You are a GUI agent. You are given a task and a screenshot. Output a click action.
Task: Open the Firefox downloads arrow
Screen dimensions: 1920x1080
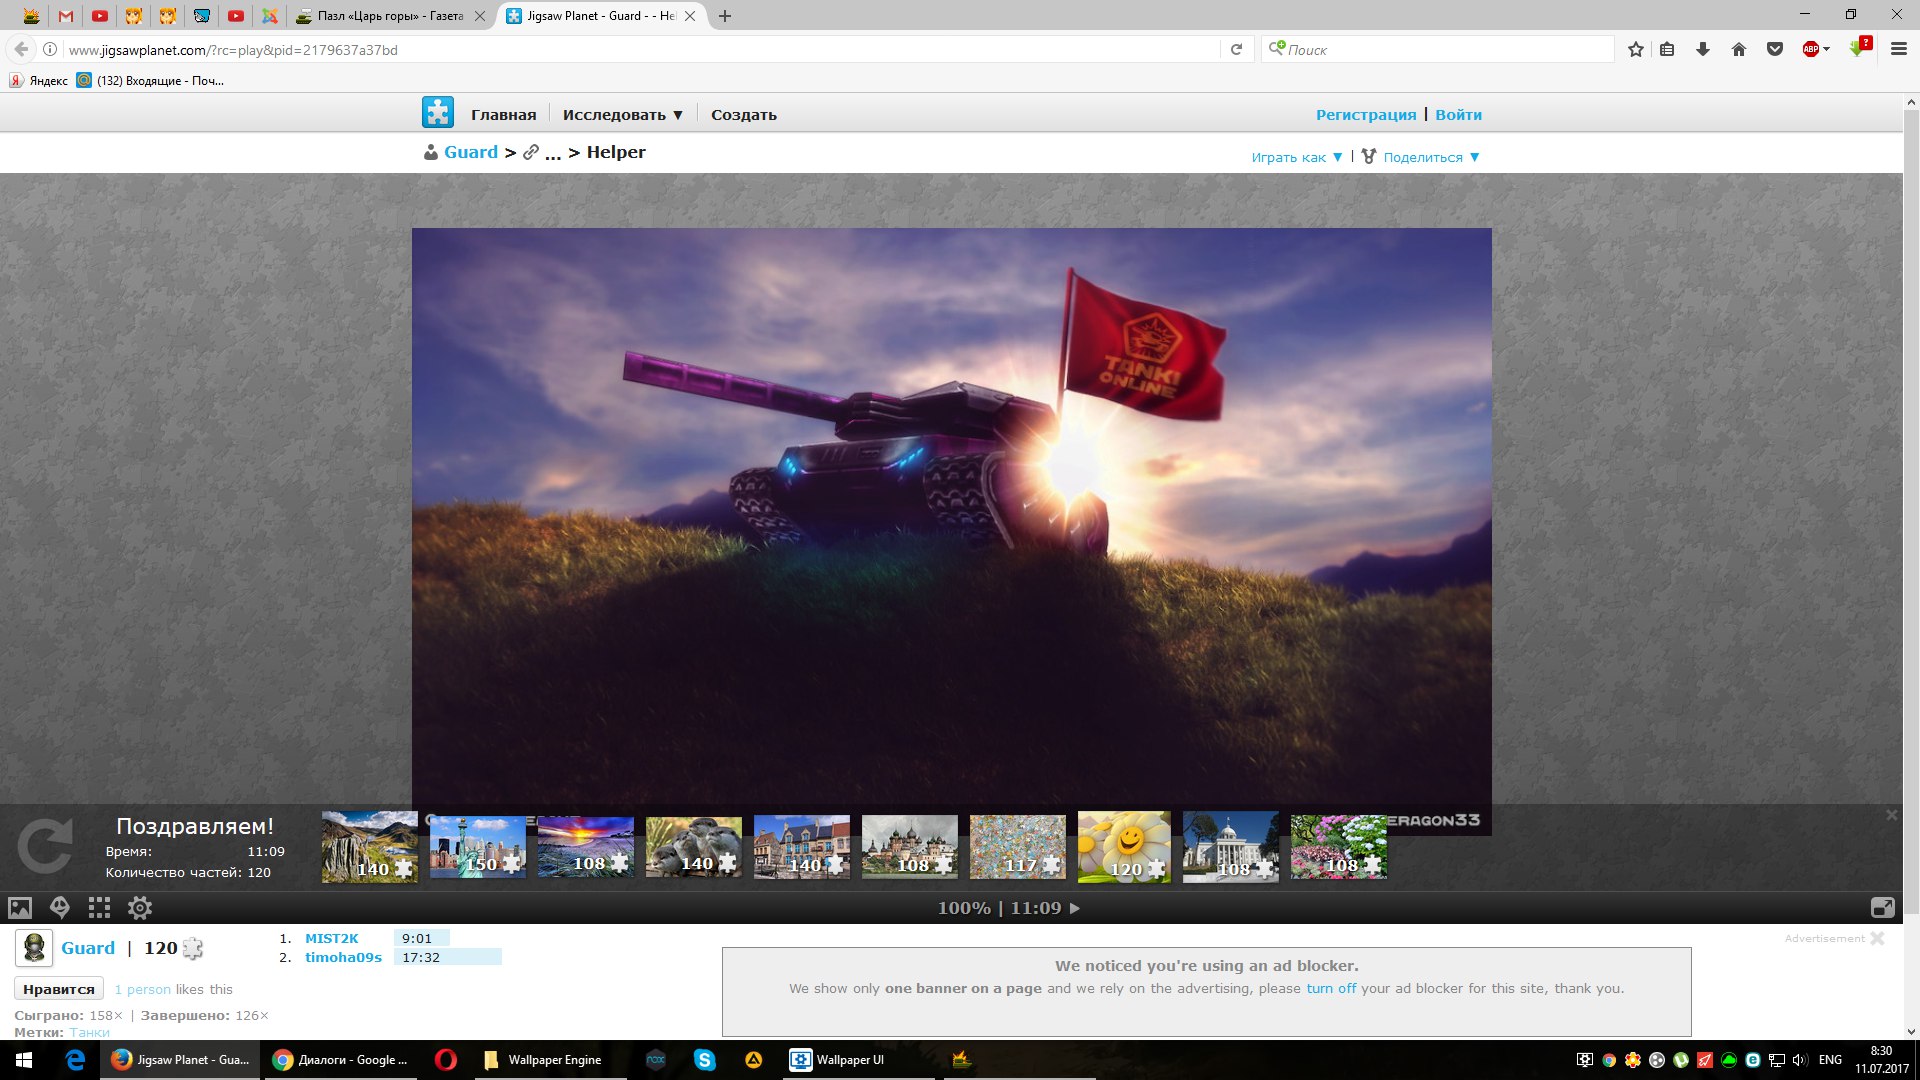click(1703, 49)
